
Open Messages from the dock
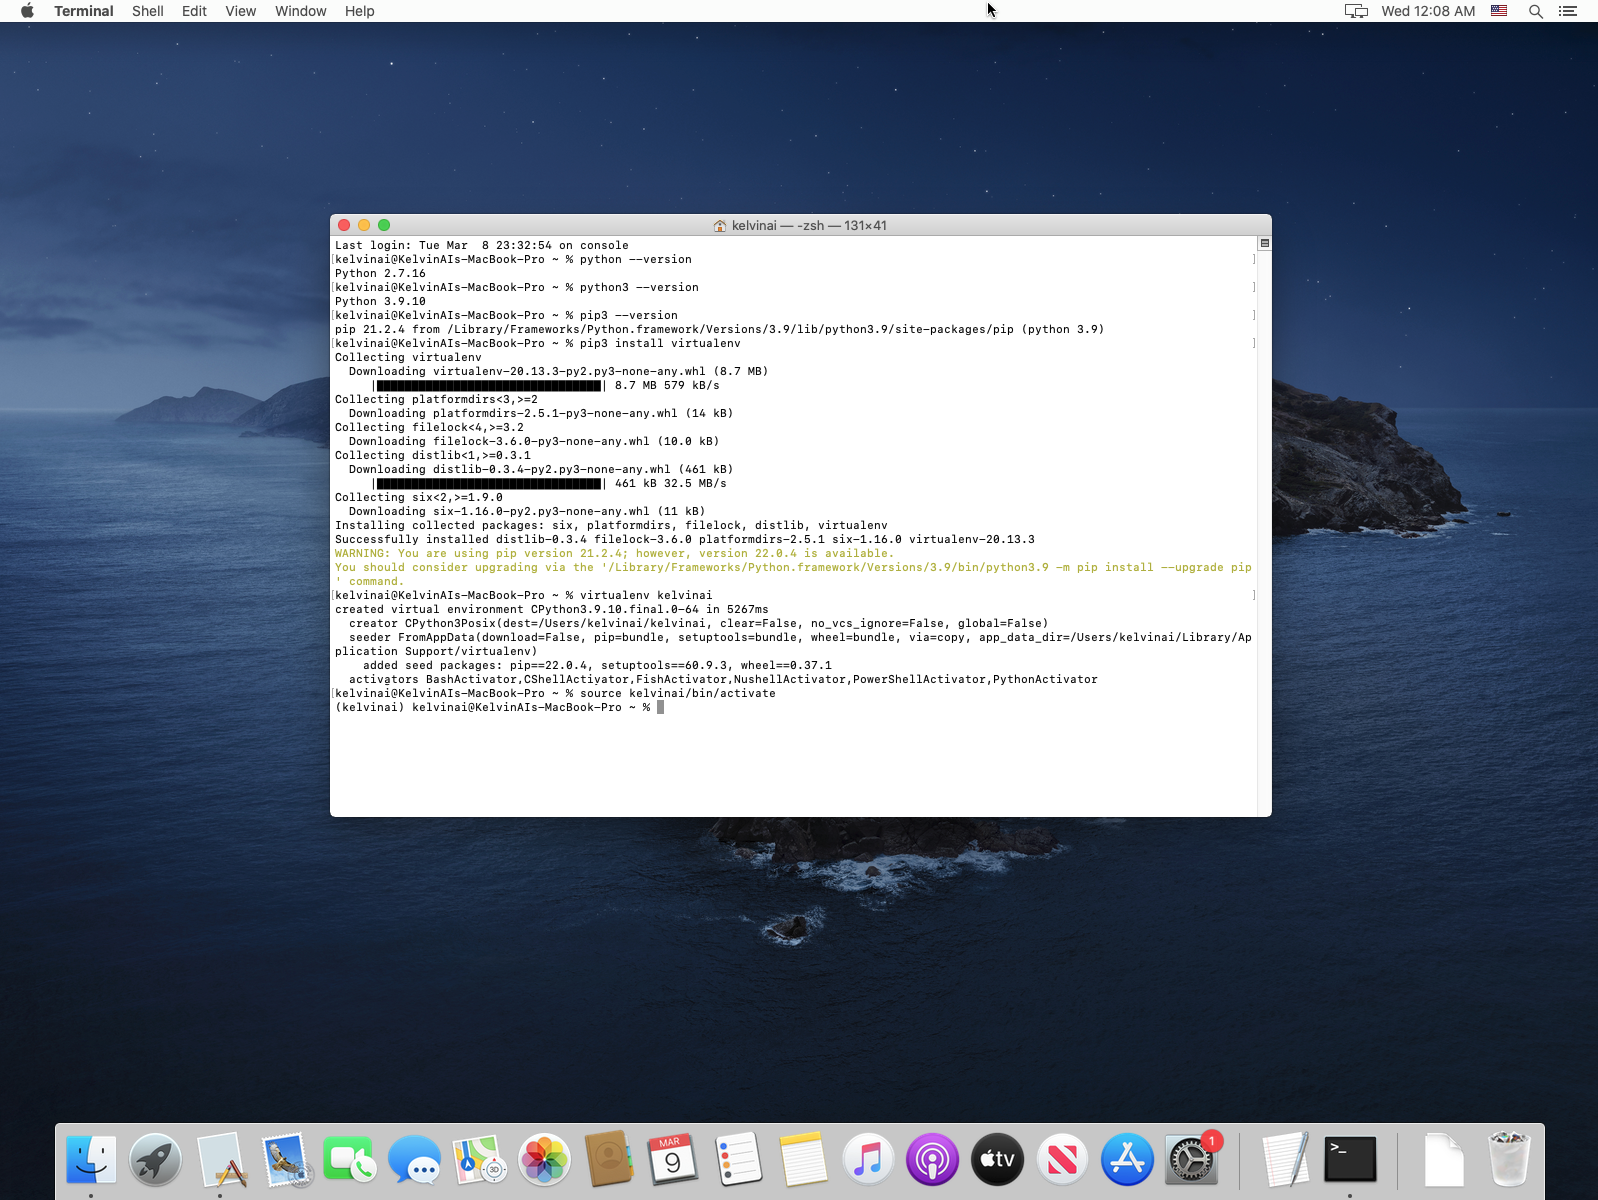tap(415, 1160)
